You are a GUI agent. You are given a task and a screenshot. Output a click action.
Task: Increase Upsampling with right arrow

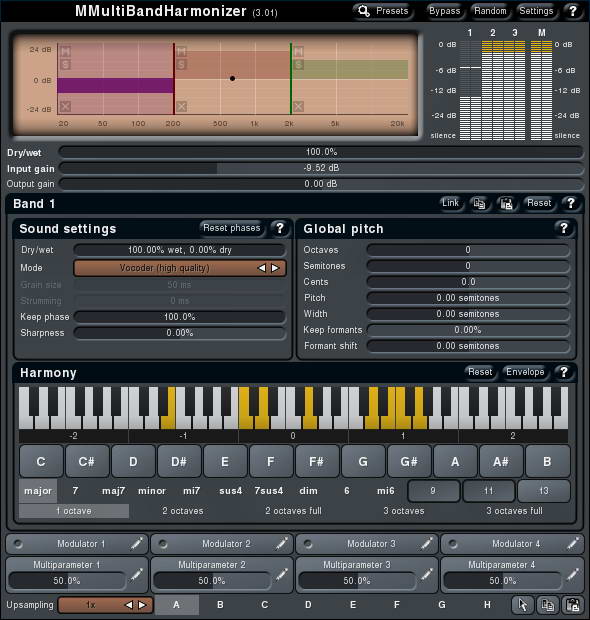click(142, 605)
